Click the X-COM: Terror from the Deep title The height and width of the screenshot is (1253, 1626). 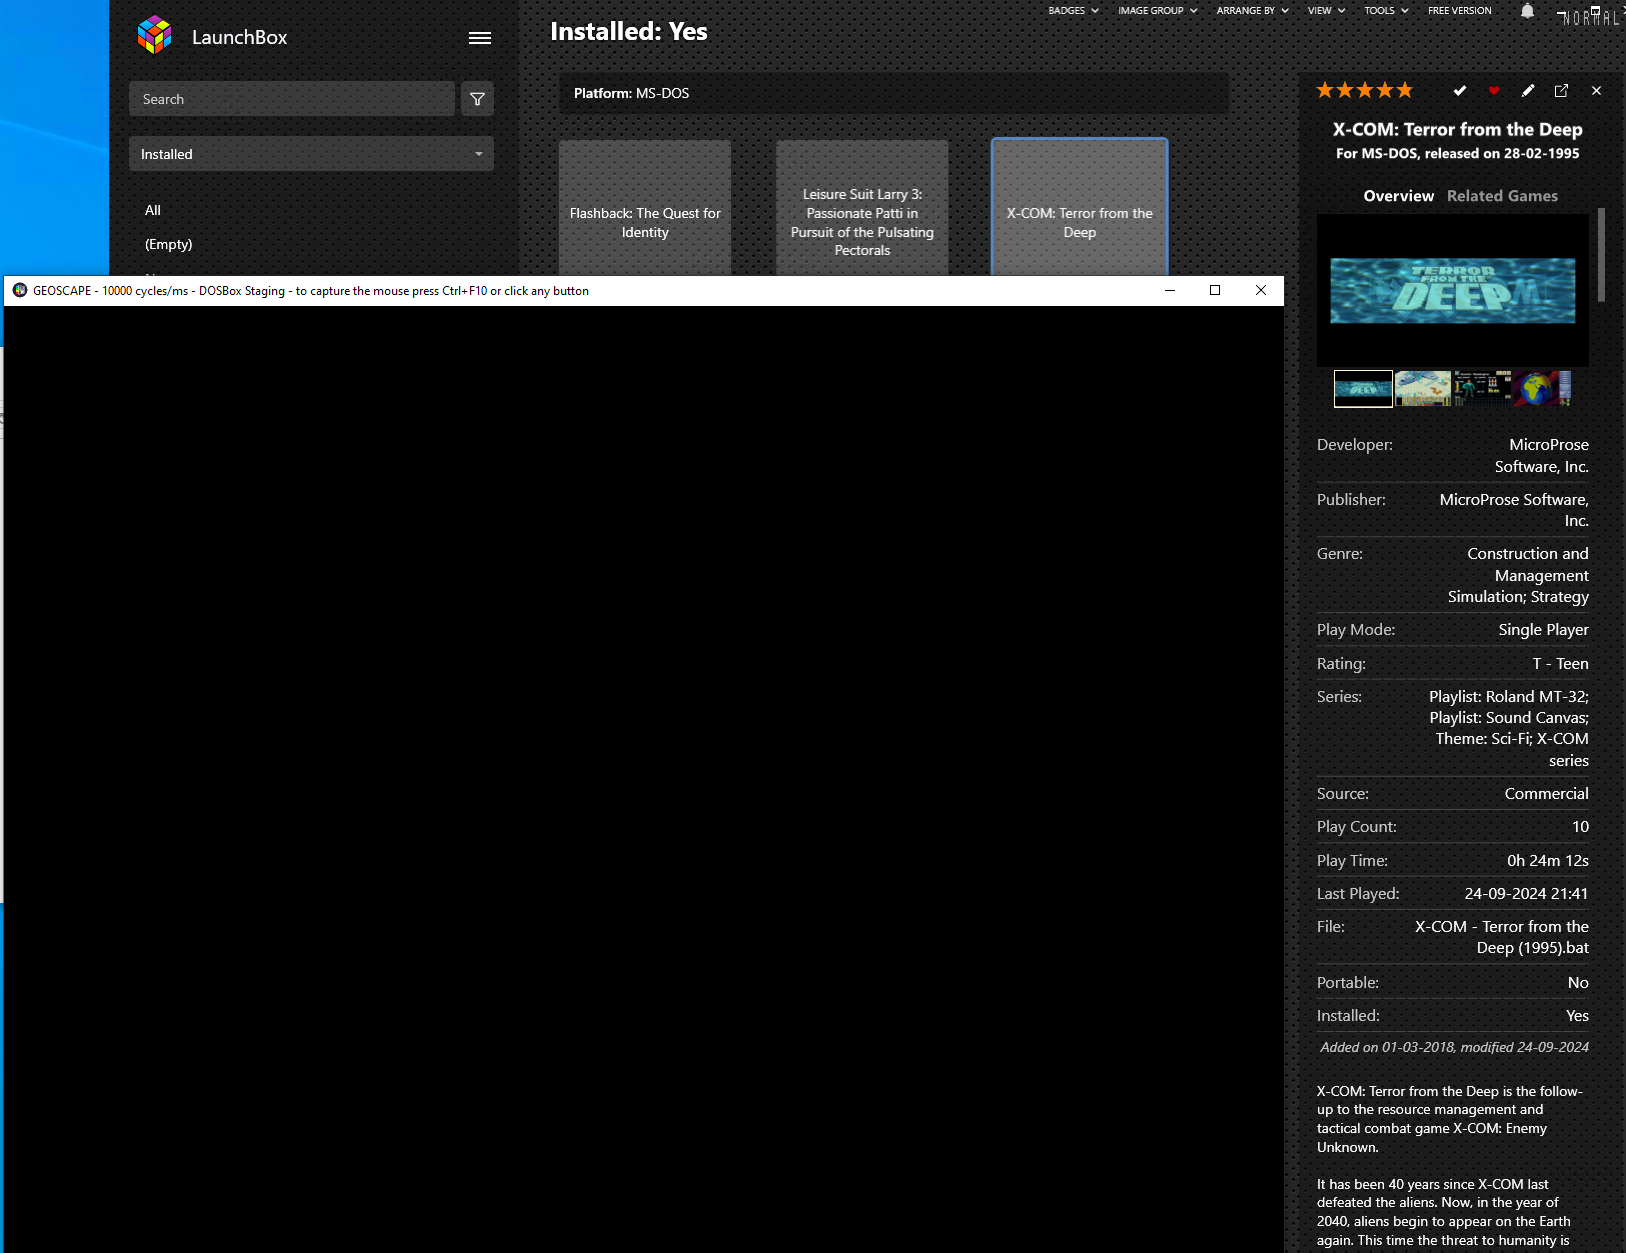click(1457, 129)
